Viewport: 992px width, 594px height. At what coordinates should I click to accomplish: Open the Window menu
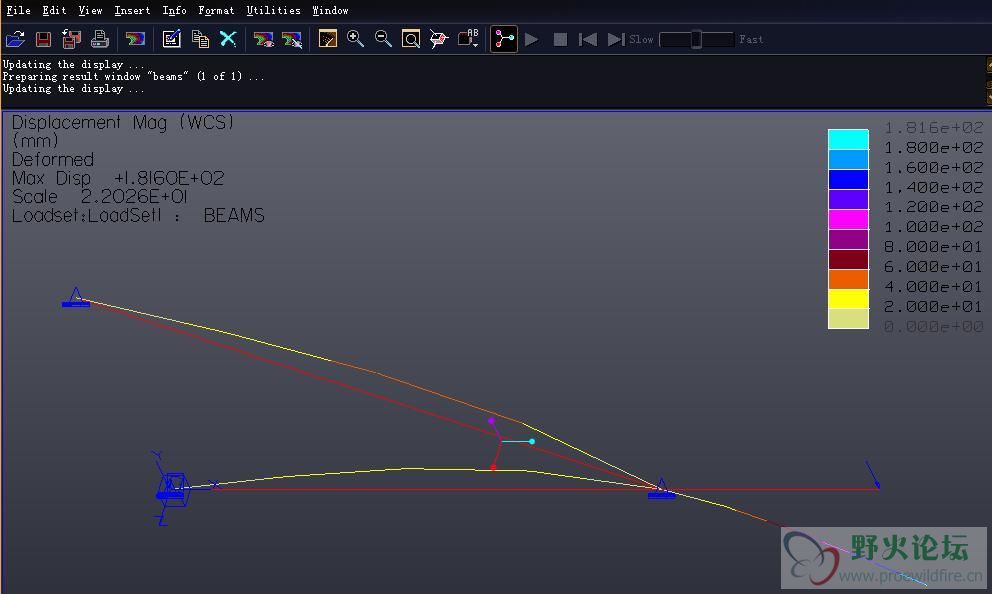(330, 10)
